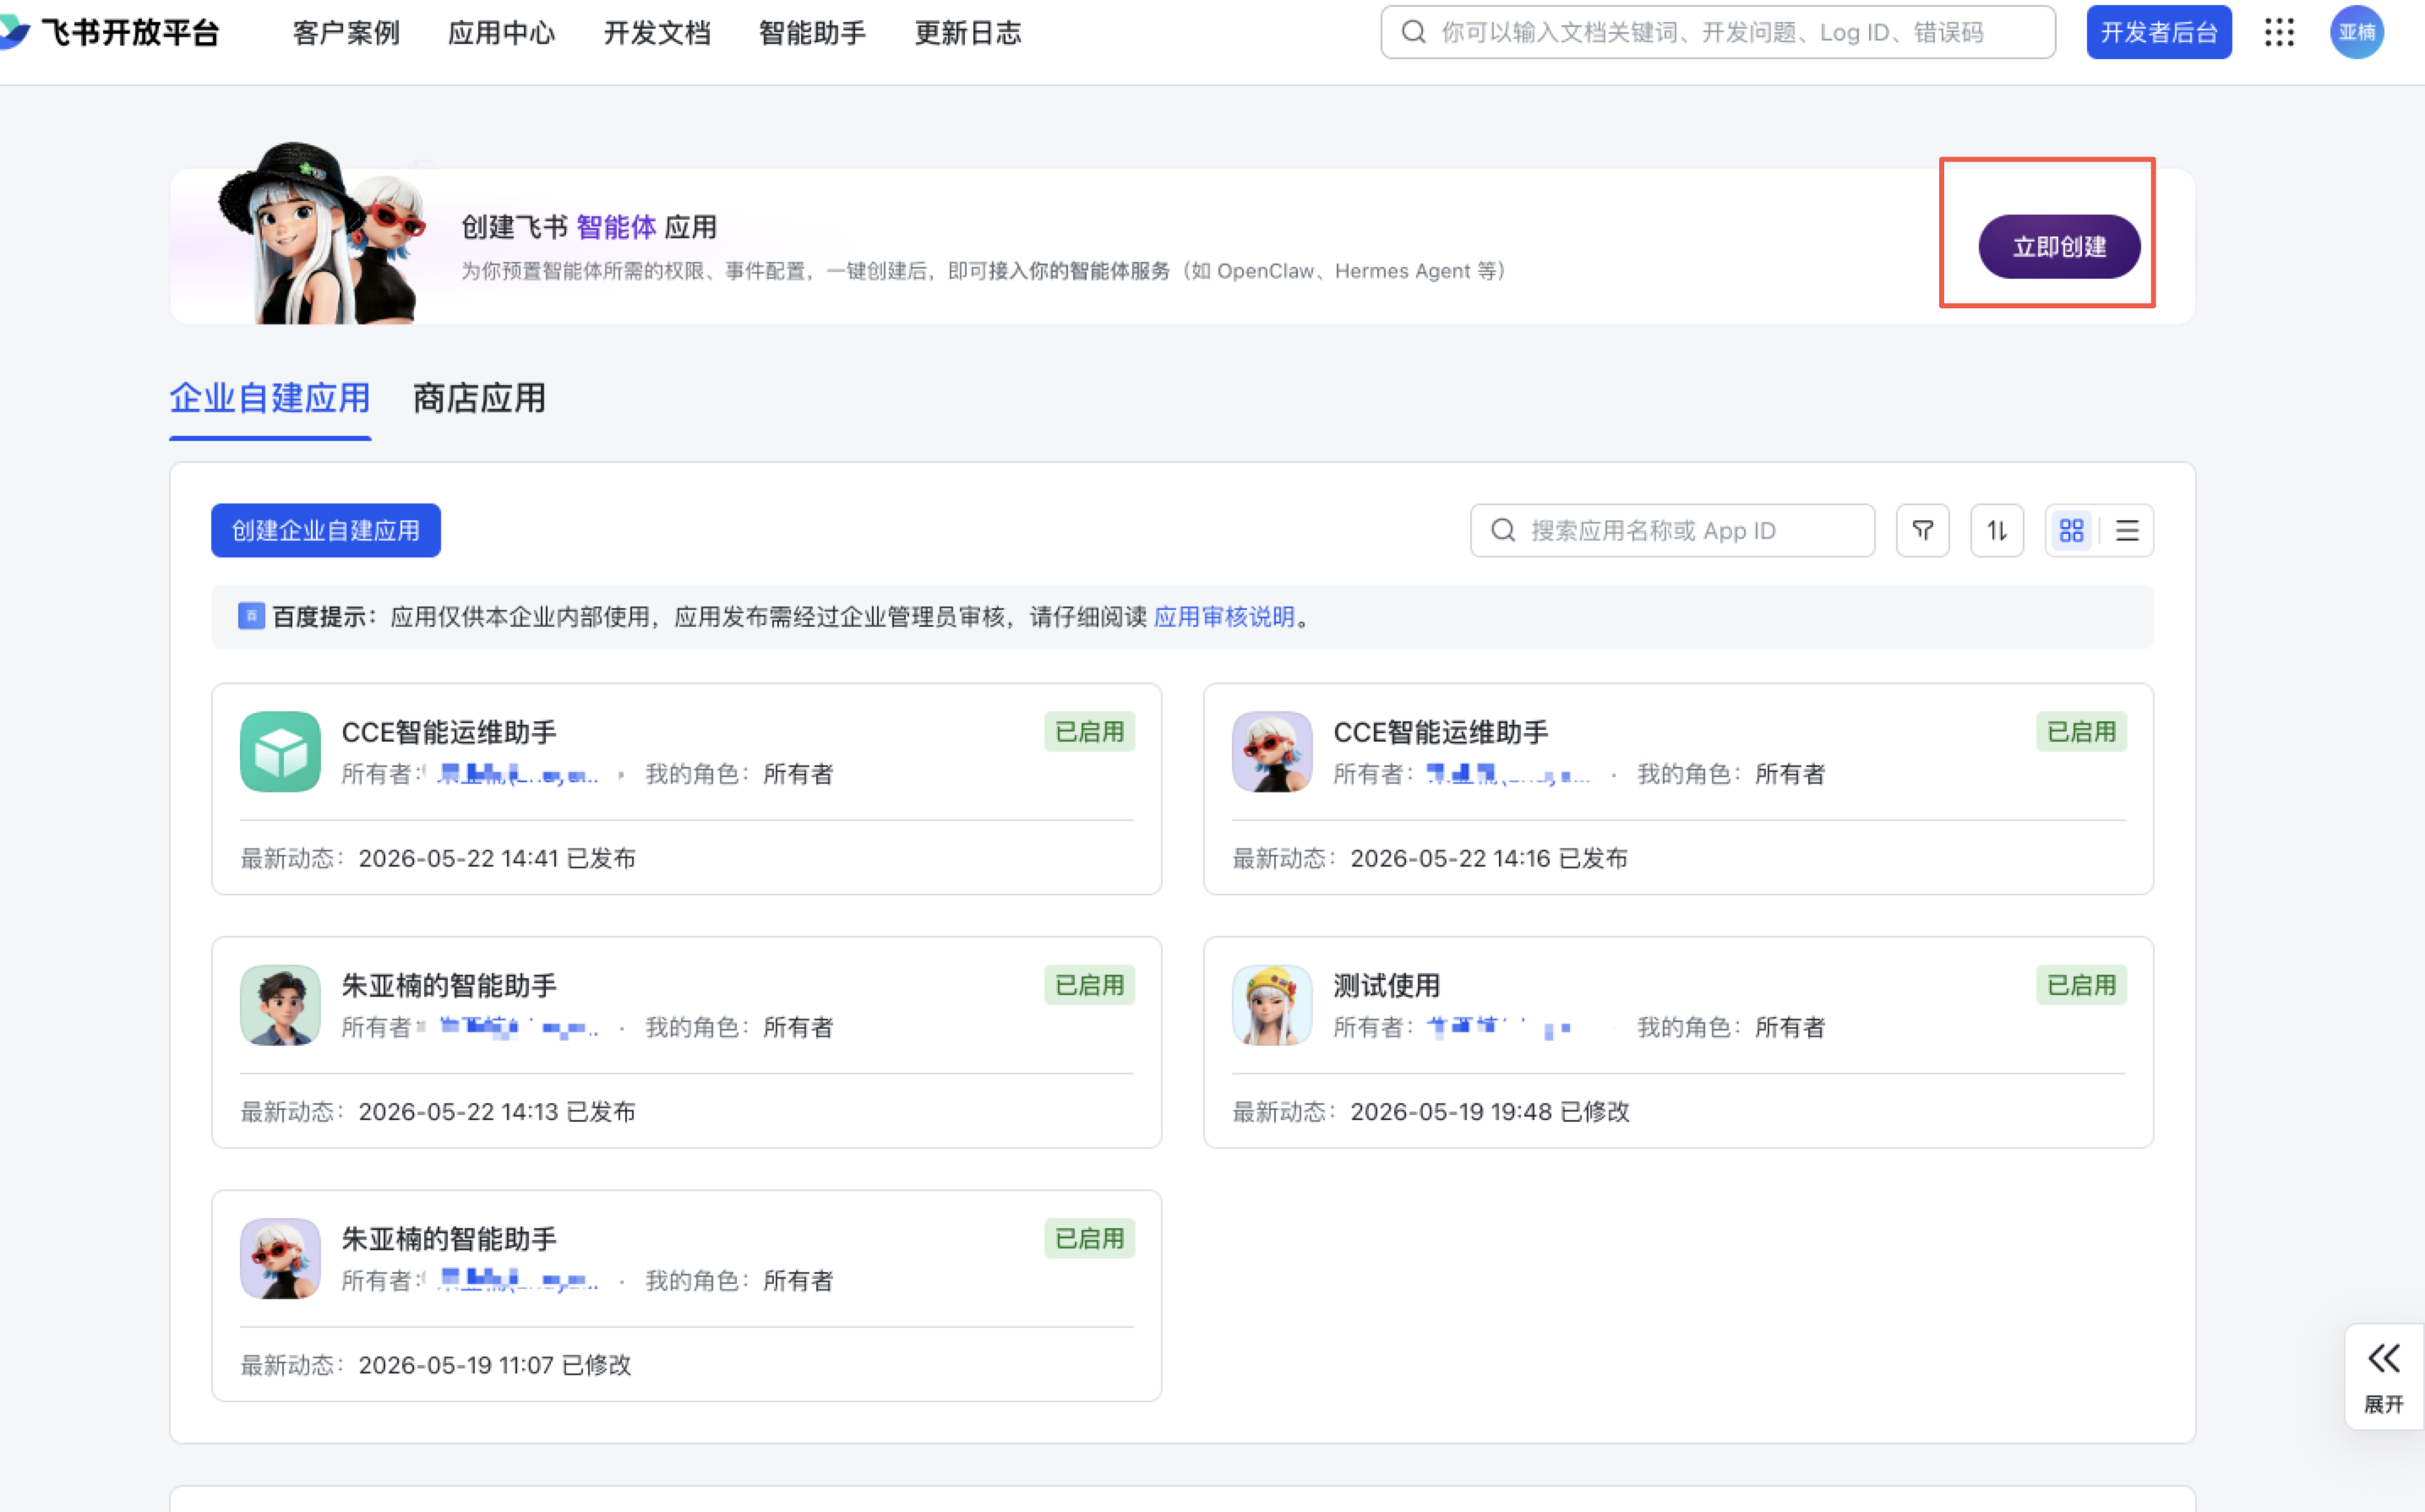Image resolution: width=2425 pixels, height=1512 pixels.
Task: Open the 应用中心 menu
Action: point(501,33)
